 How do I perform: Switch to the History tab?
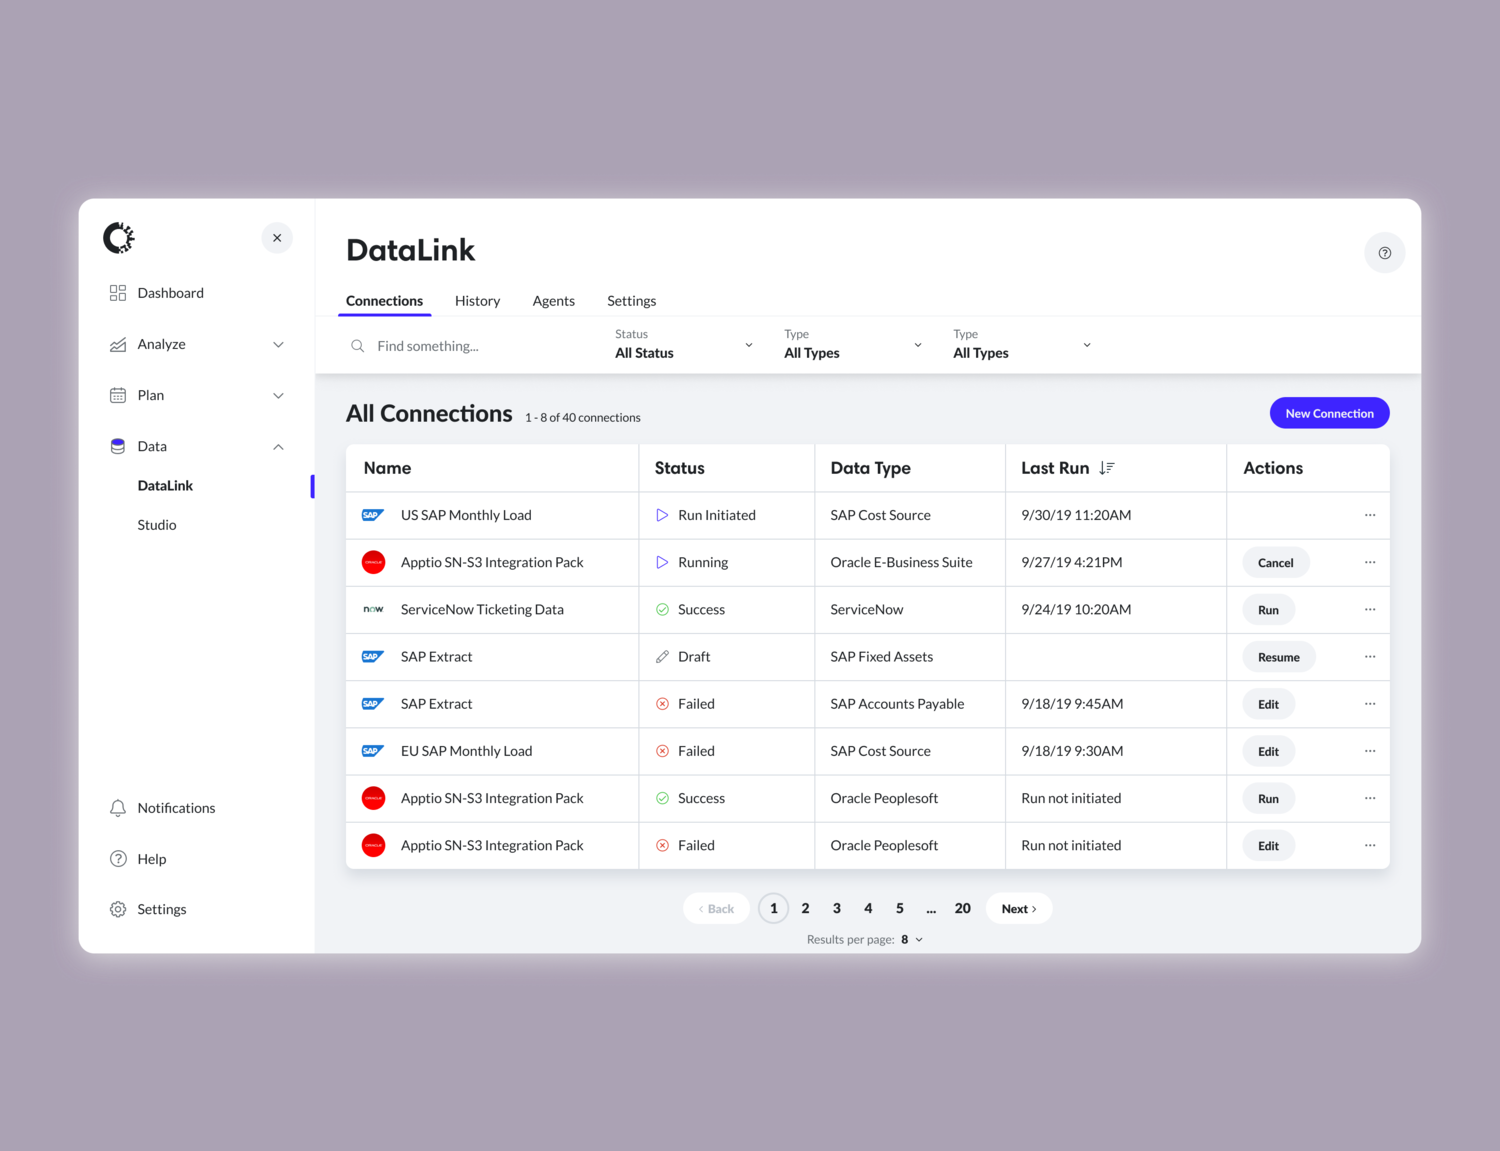(x=477, y=300)
